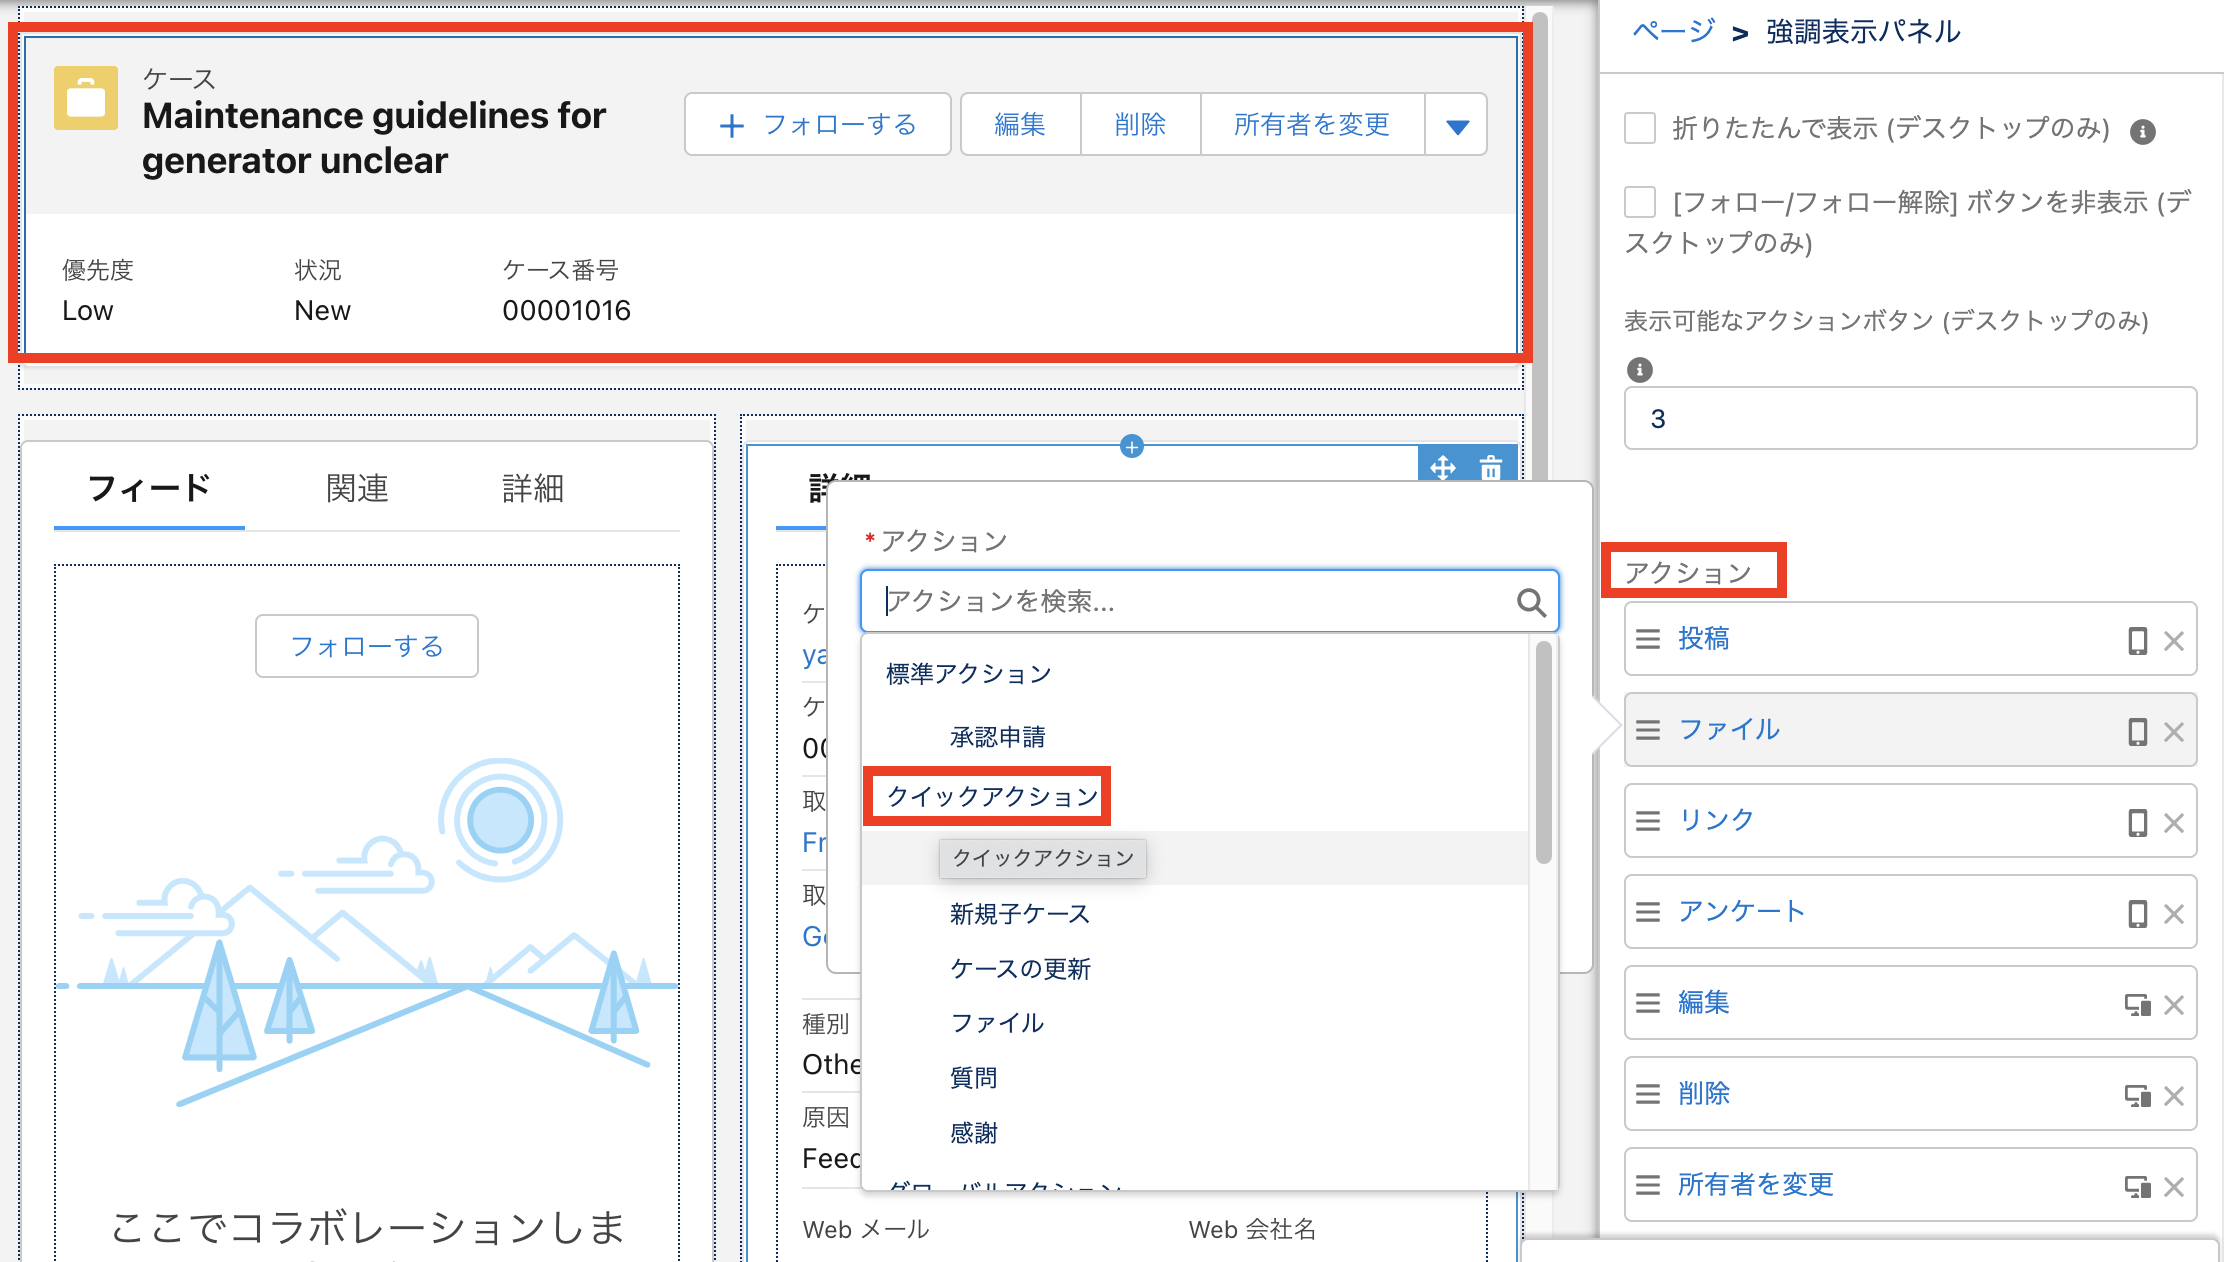Click the plus icon above the 詳細 component
This screenshot has width=2224, height=1262.
[x=1131, y=447]
